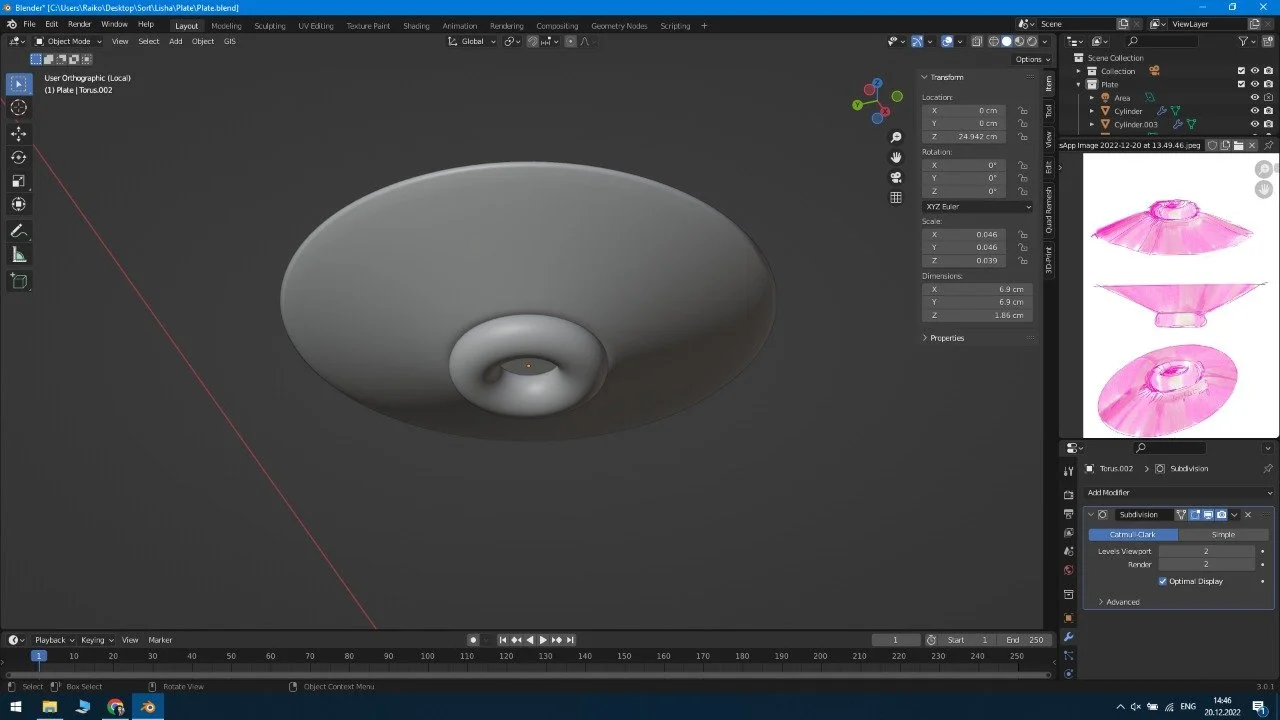Select the Move tool
1280x720 pixels.
click(19, 133)
